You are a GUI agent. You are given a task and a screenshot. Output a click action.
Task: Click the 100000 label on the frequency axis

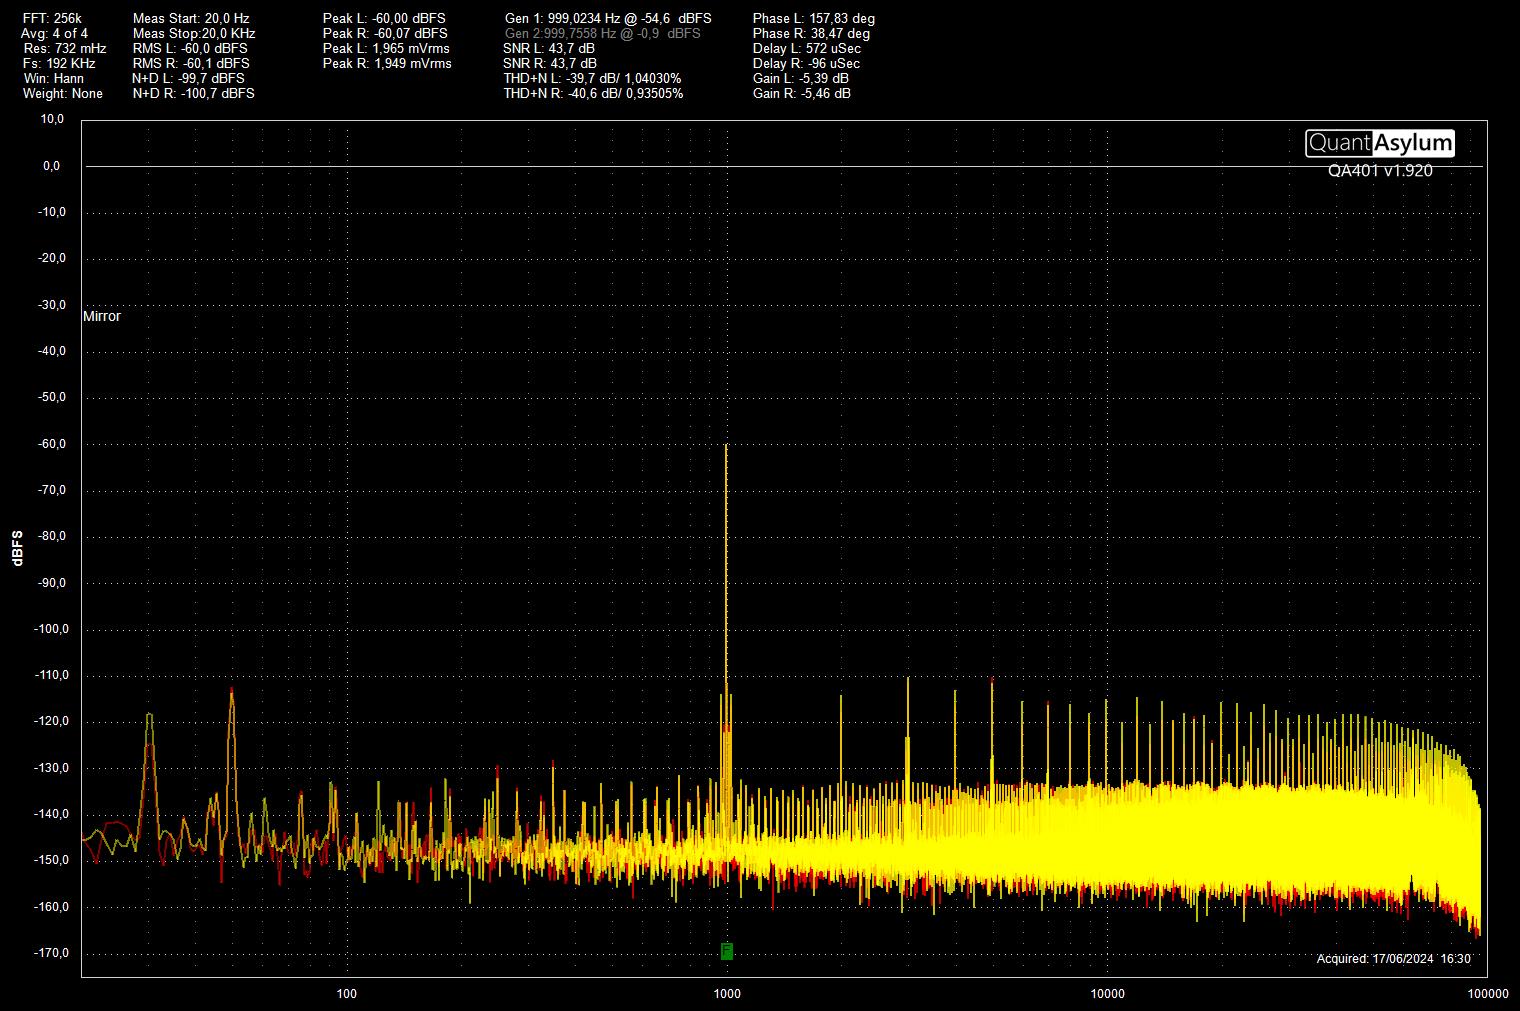click(1487, 993)
